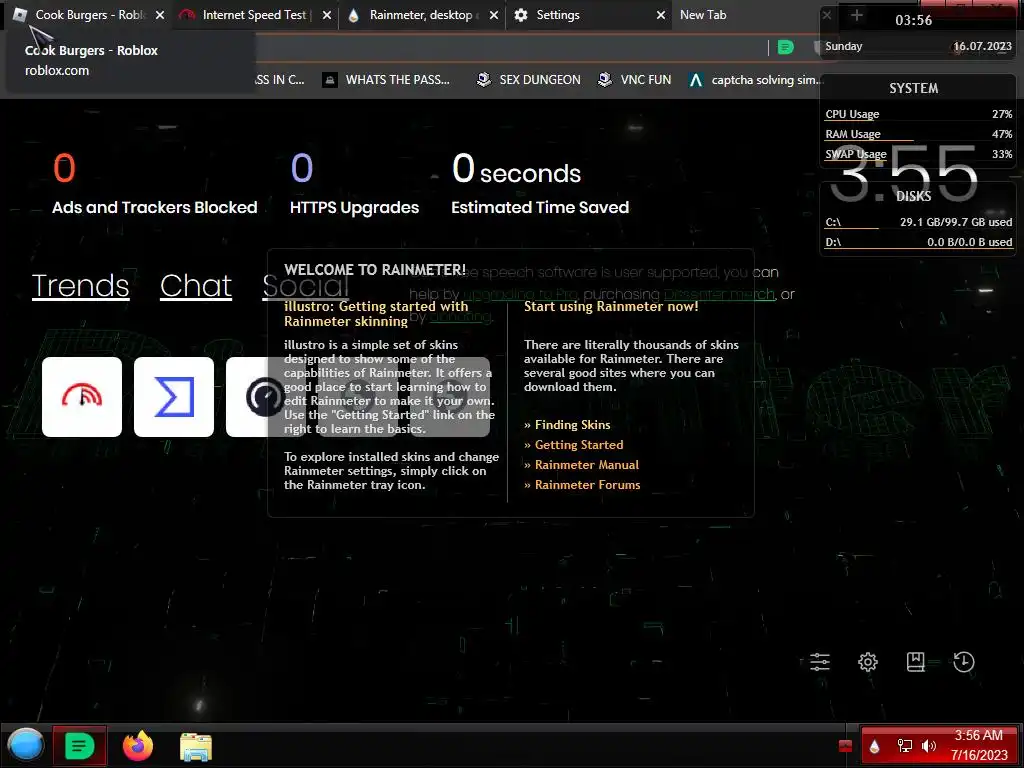
Task: Click the Estimated Time Saved stat
Action: (x=540, y=184)
